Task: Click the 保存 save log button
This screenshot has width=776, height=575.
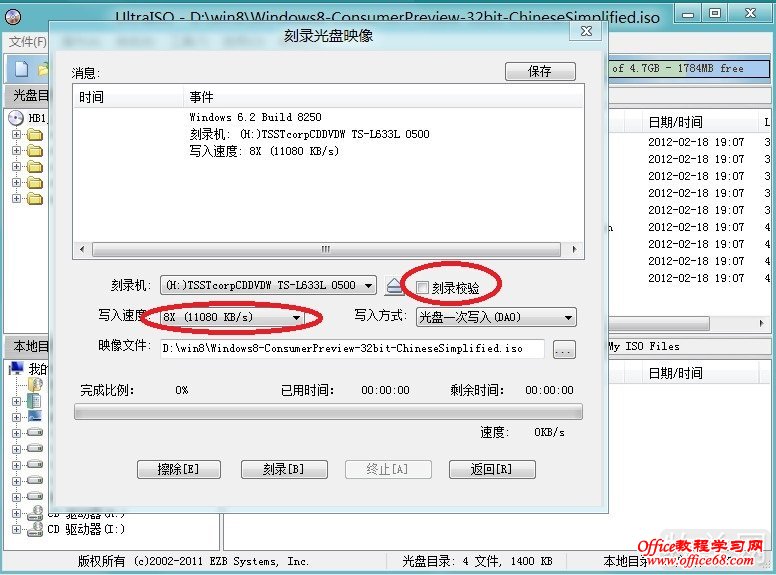Action: pos(540,71)
